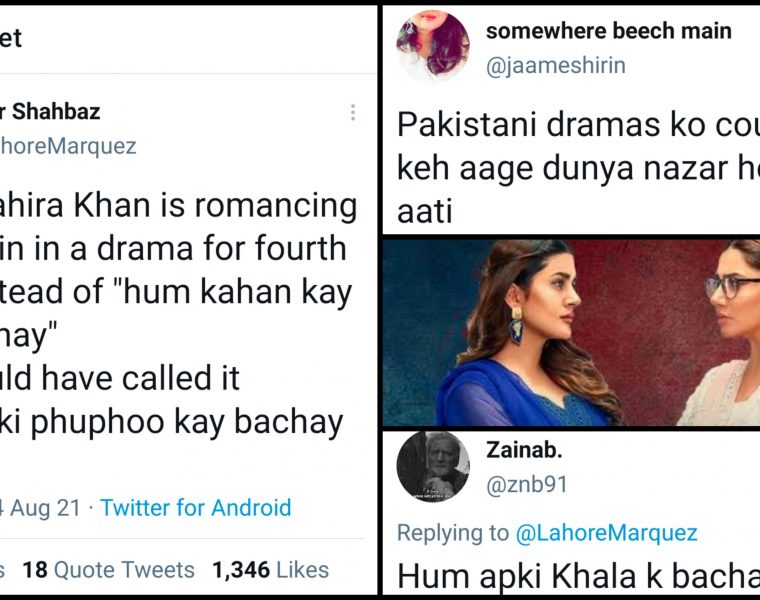
Task: Click the Aug 21 tweet date
Action: coord(45,508)
